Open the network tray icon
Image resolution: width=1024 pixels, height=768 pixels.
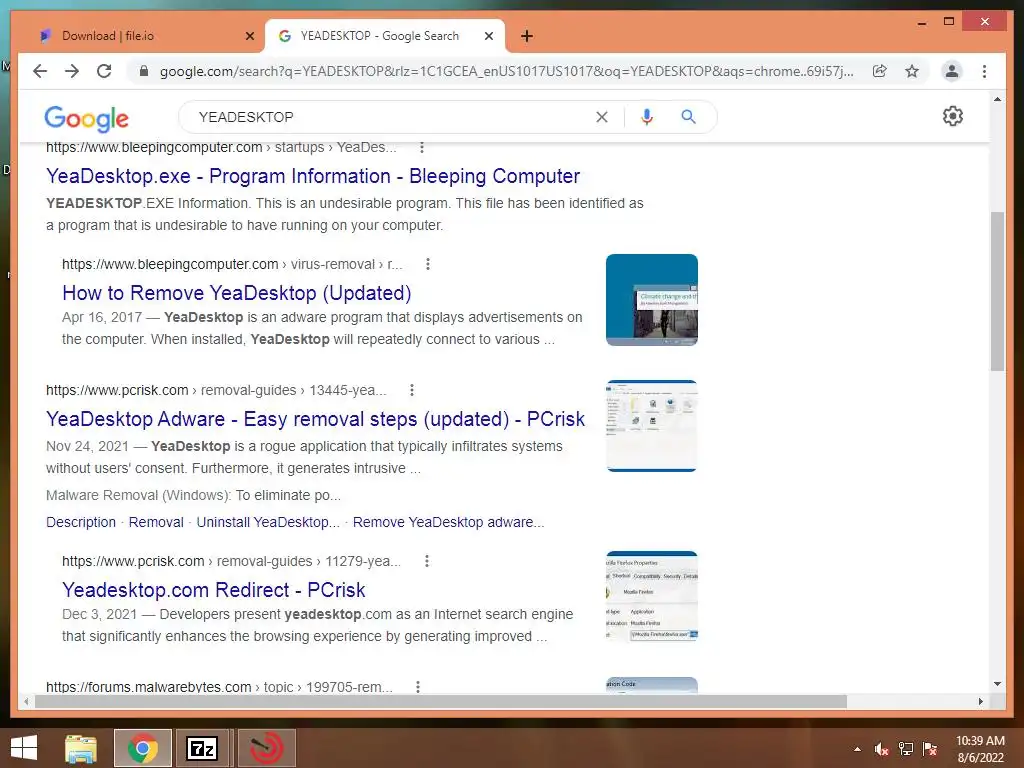point(906,749)
